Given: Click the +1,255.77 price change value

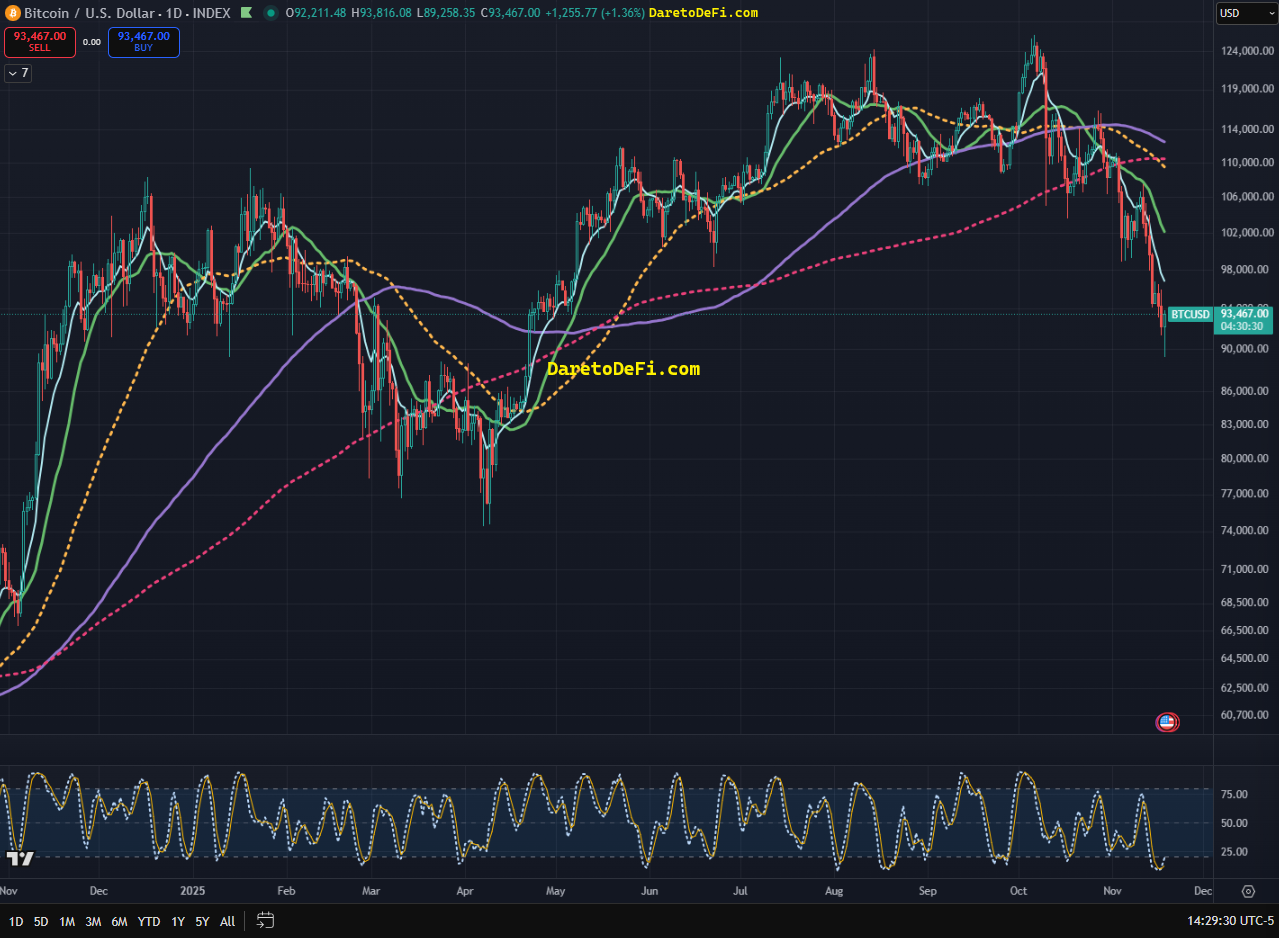Looking at the screenshot, I should tap(571, 13).
